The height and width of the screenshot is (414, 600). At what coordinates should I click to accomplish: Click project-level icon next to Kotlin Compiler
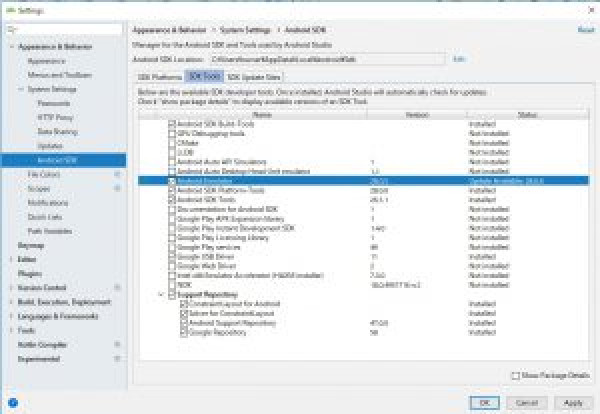pos(117,344)
